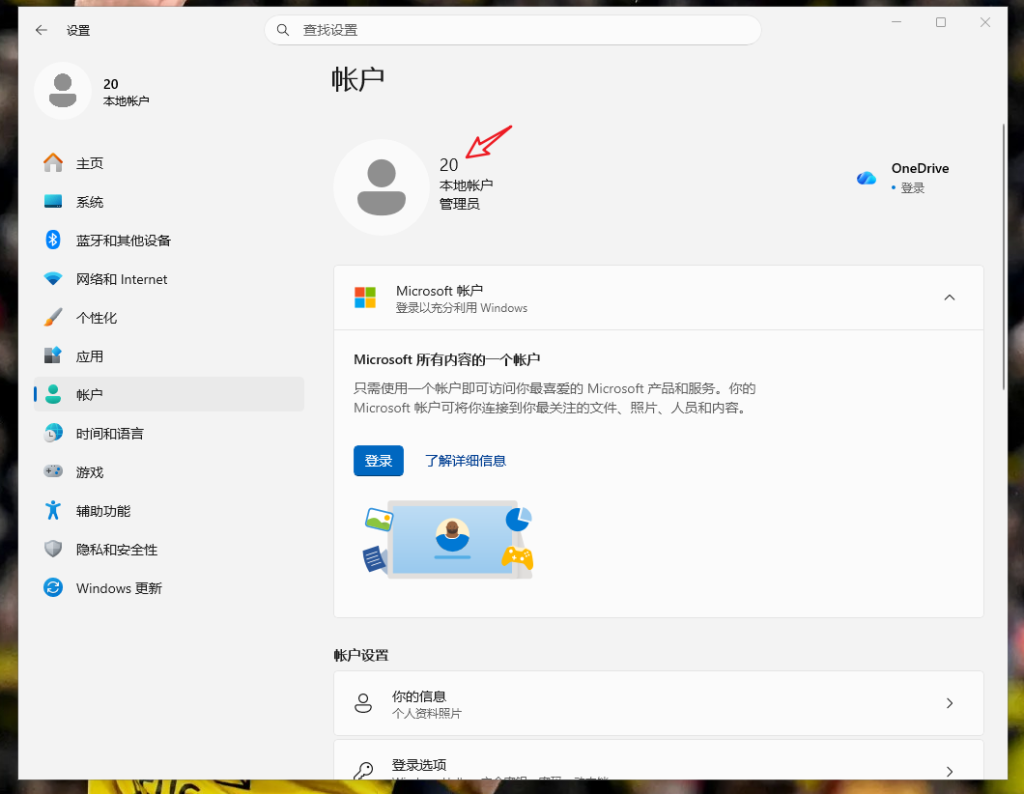Screen dimensions: 1024x794
Task: Switch to the 个性化 section
Action: (x=97, y=318)
